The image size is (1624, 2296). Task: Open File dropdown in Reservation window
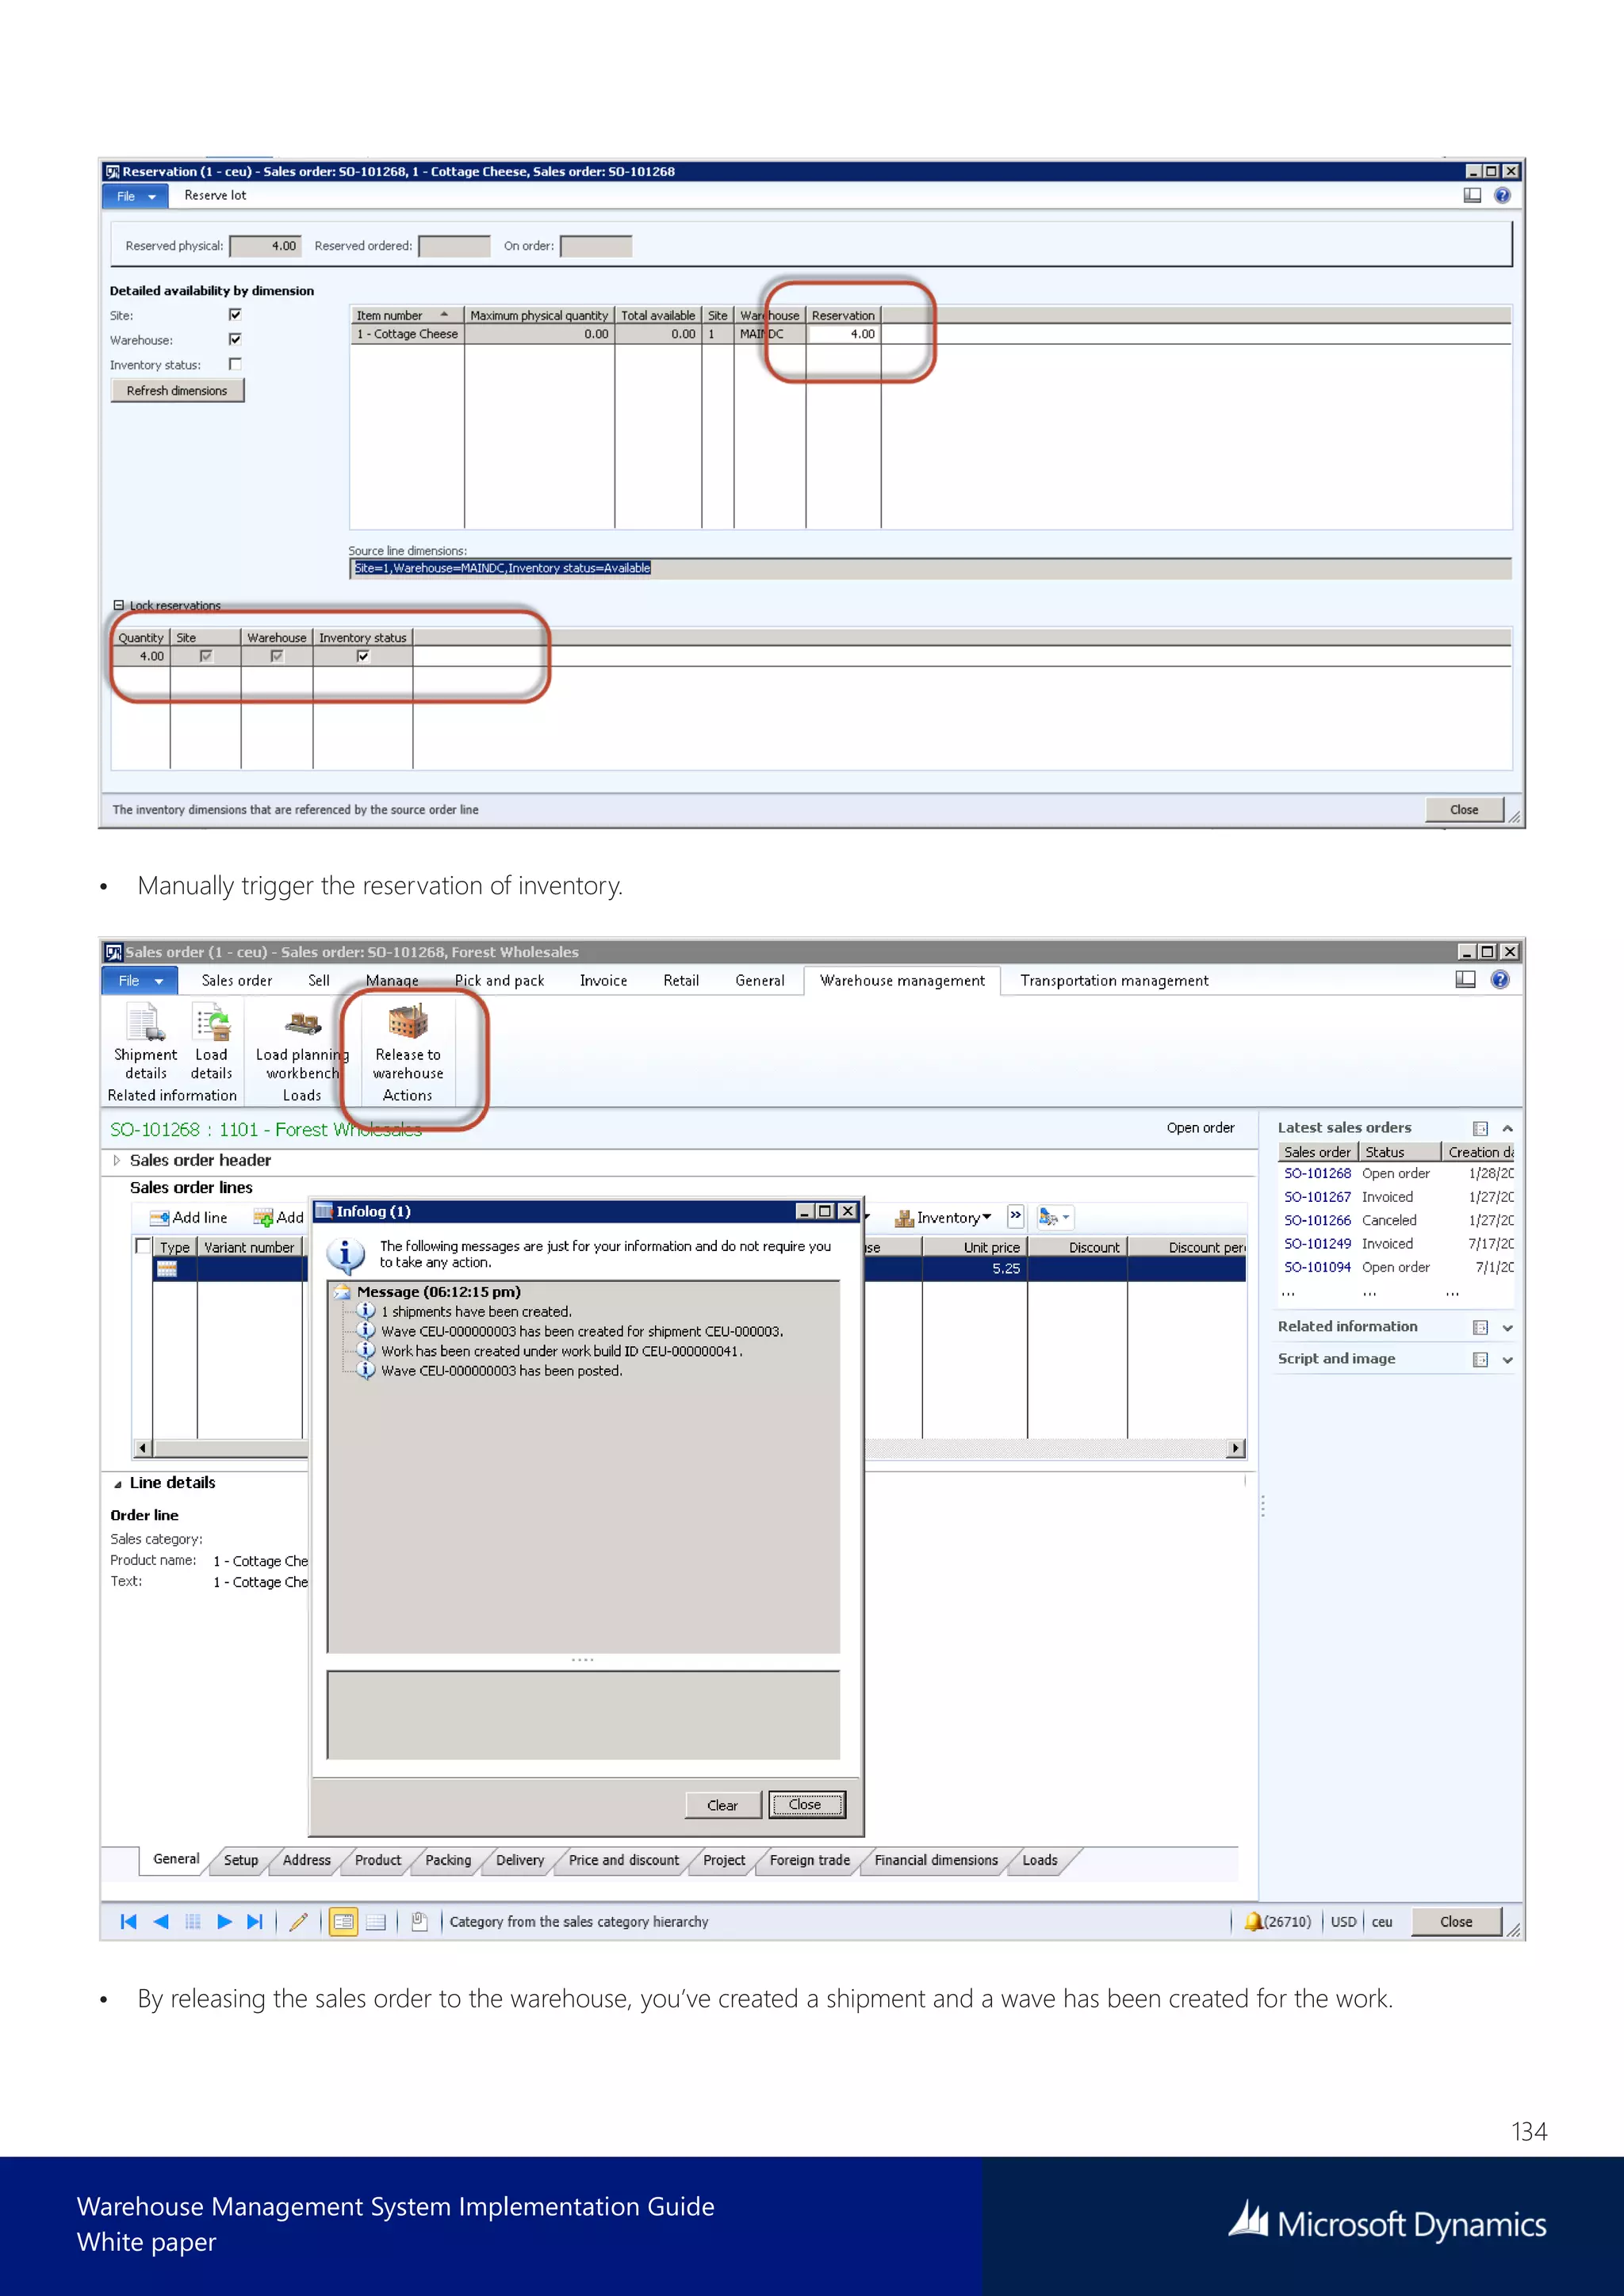(x=135, y=196)
